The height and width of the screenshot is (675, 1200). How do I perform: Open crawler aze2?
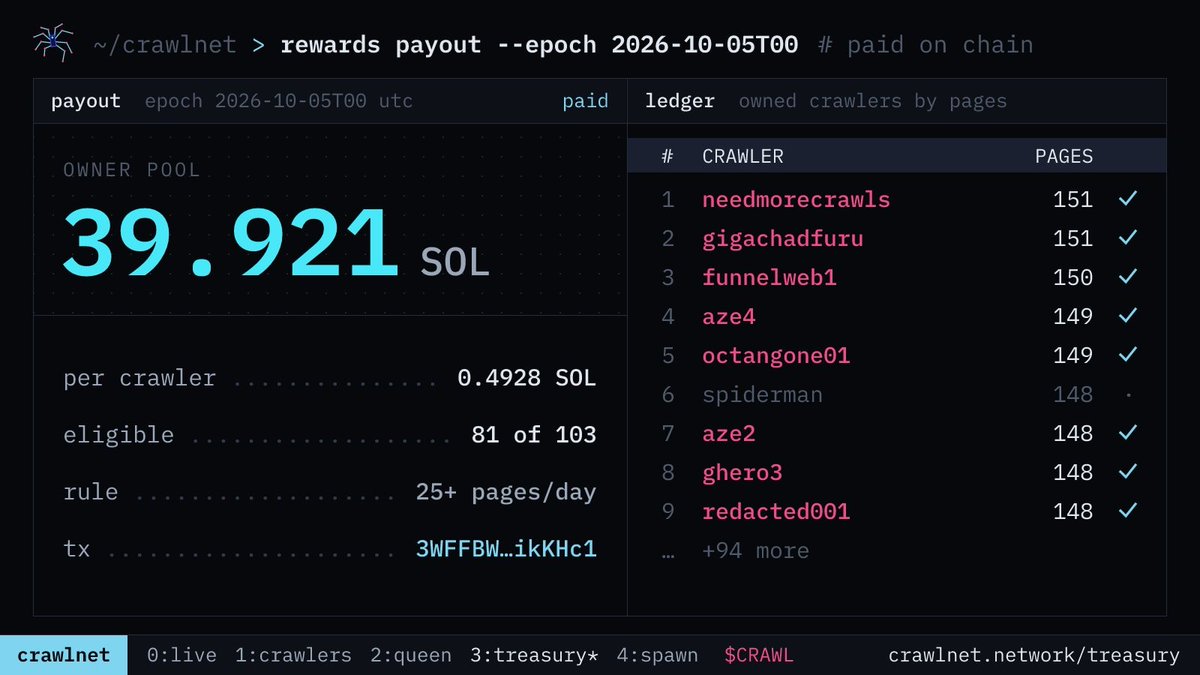coord(729,433)
